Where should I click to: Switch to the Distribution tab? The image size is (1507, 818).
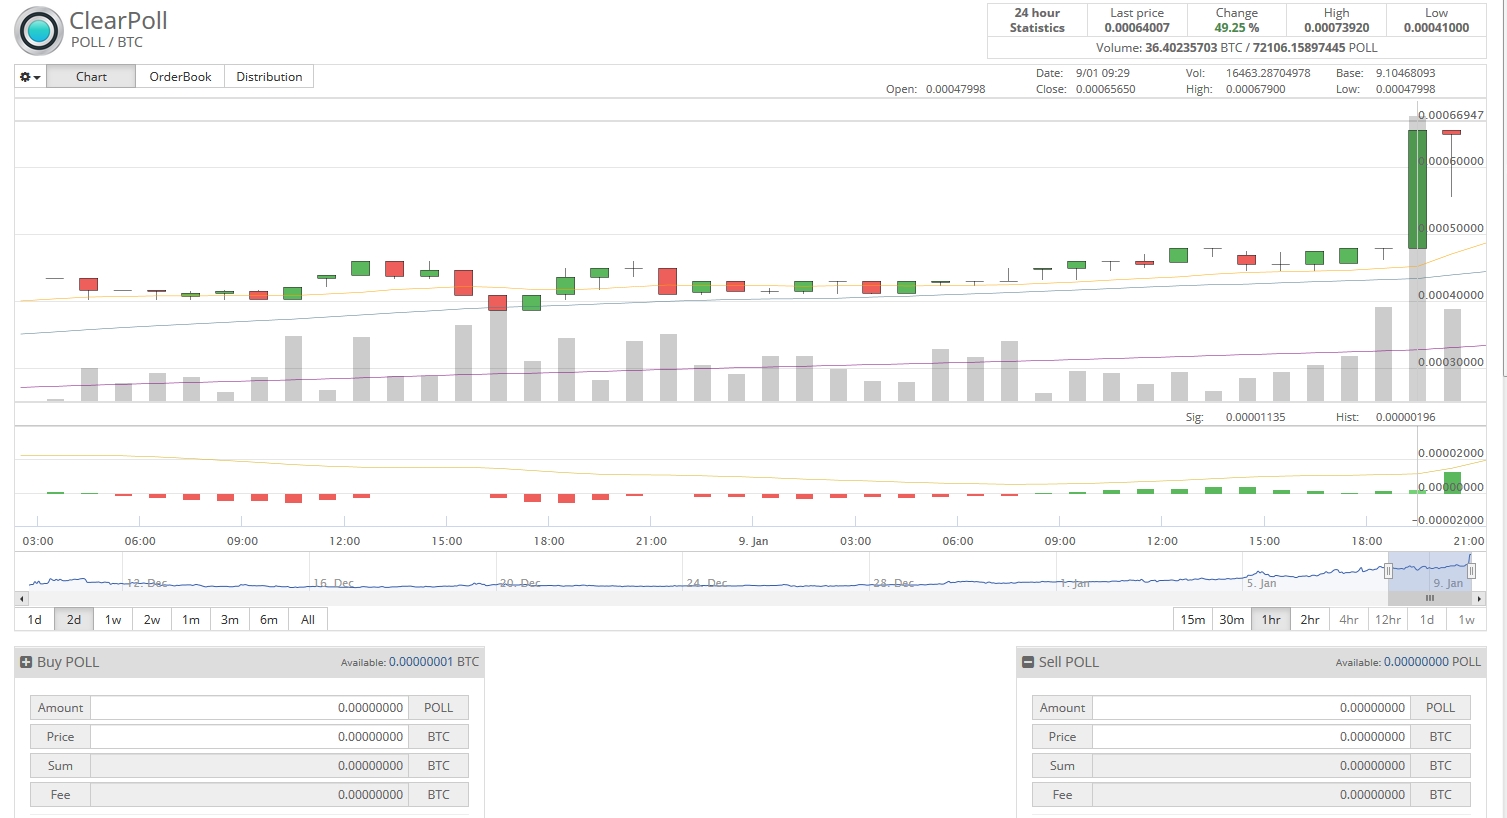(269, 77)
